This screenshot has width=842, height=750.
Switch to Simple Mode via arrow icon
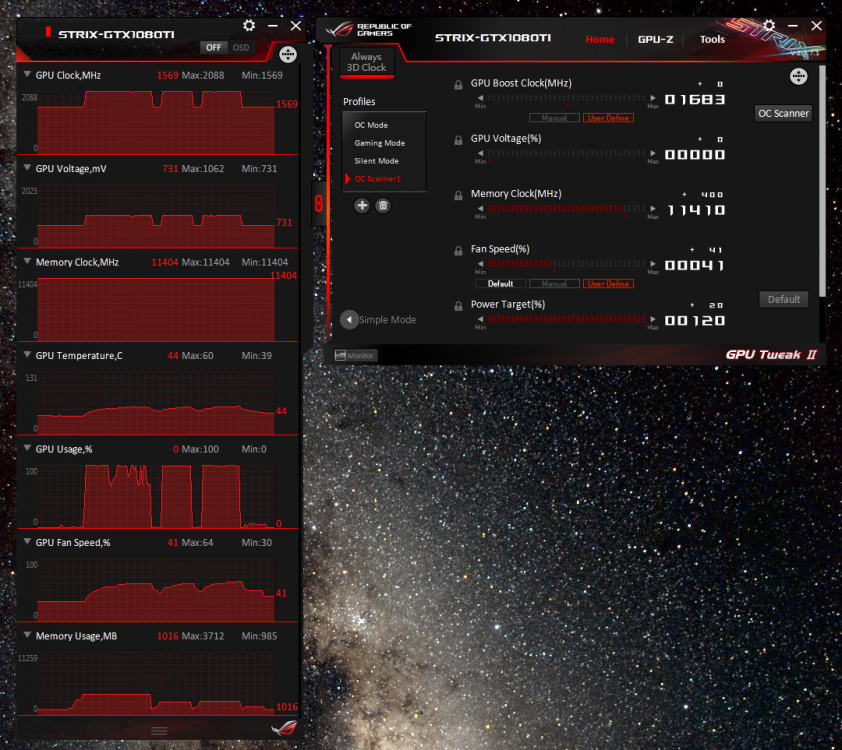point(349,320)
